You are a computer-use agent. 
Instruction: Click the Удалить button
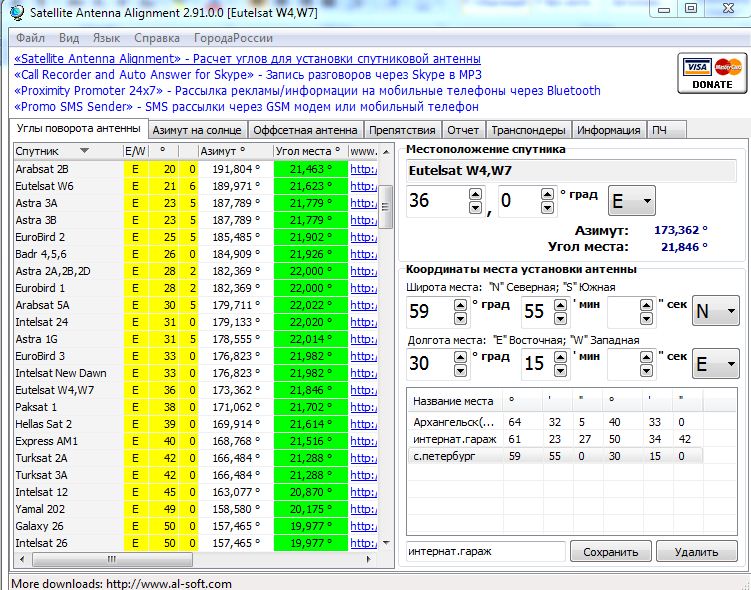[695, 551]
